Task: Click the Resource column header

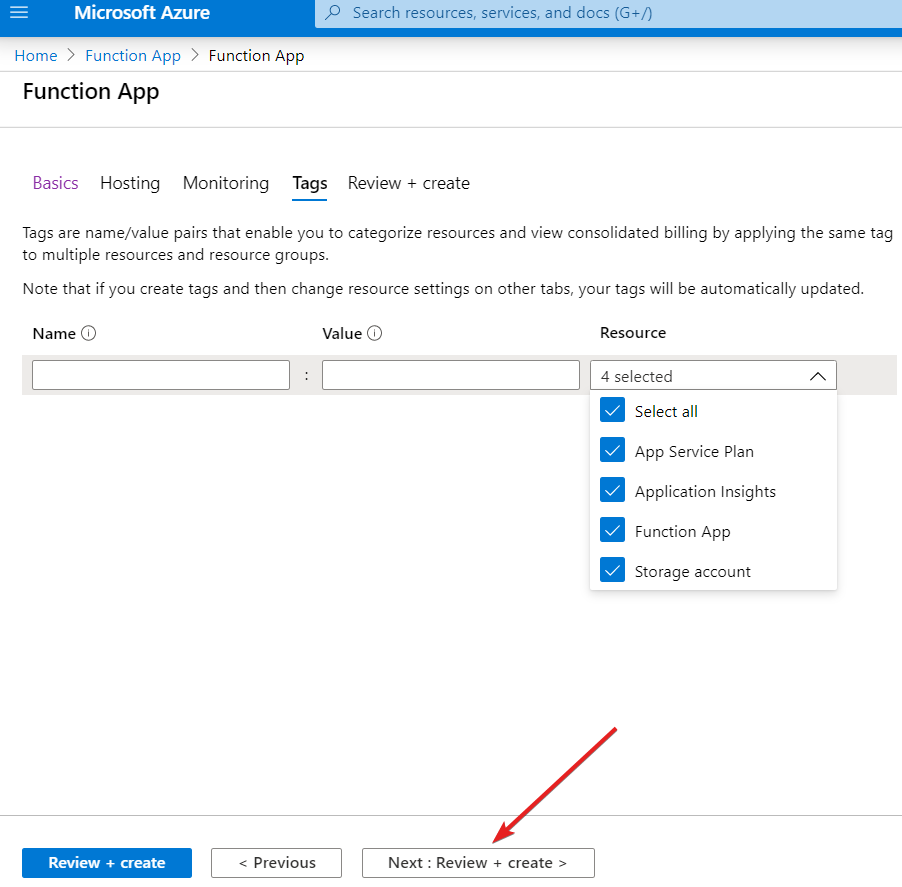Action: [x=633, y=332]
